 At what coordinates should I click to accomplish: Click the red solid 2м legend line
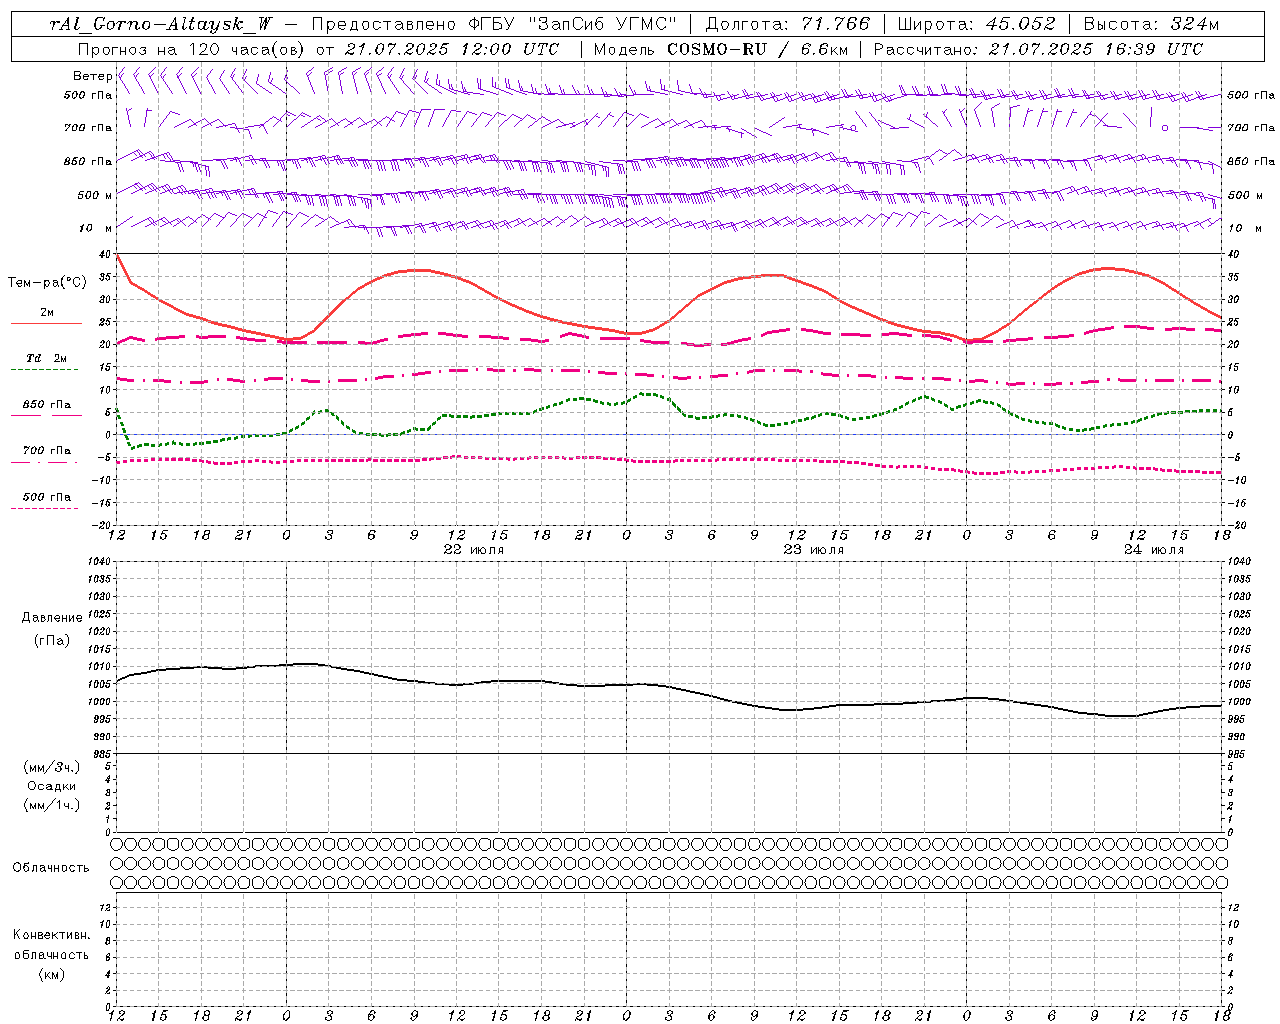[x=46, y=323]
